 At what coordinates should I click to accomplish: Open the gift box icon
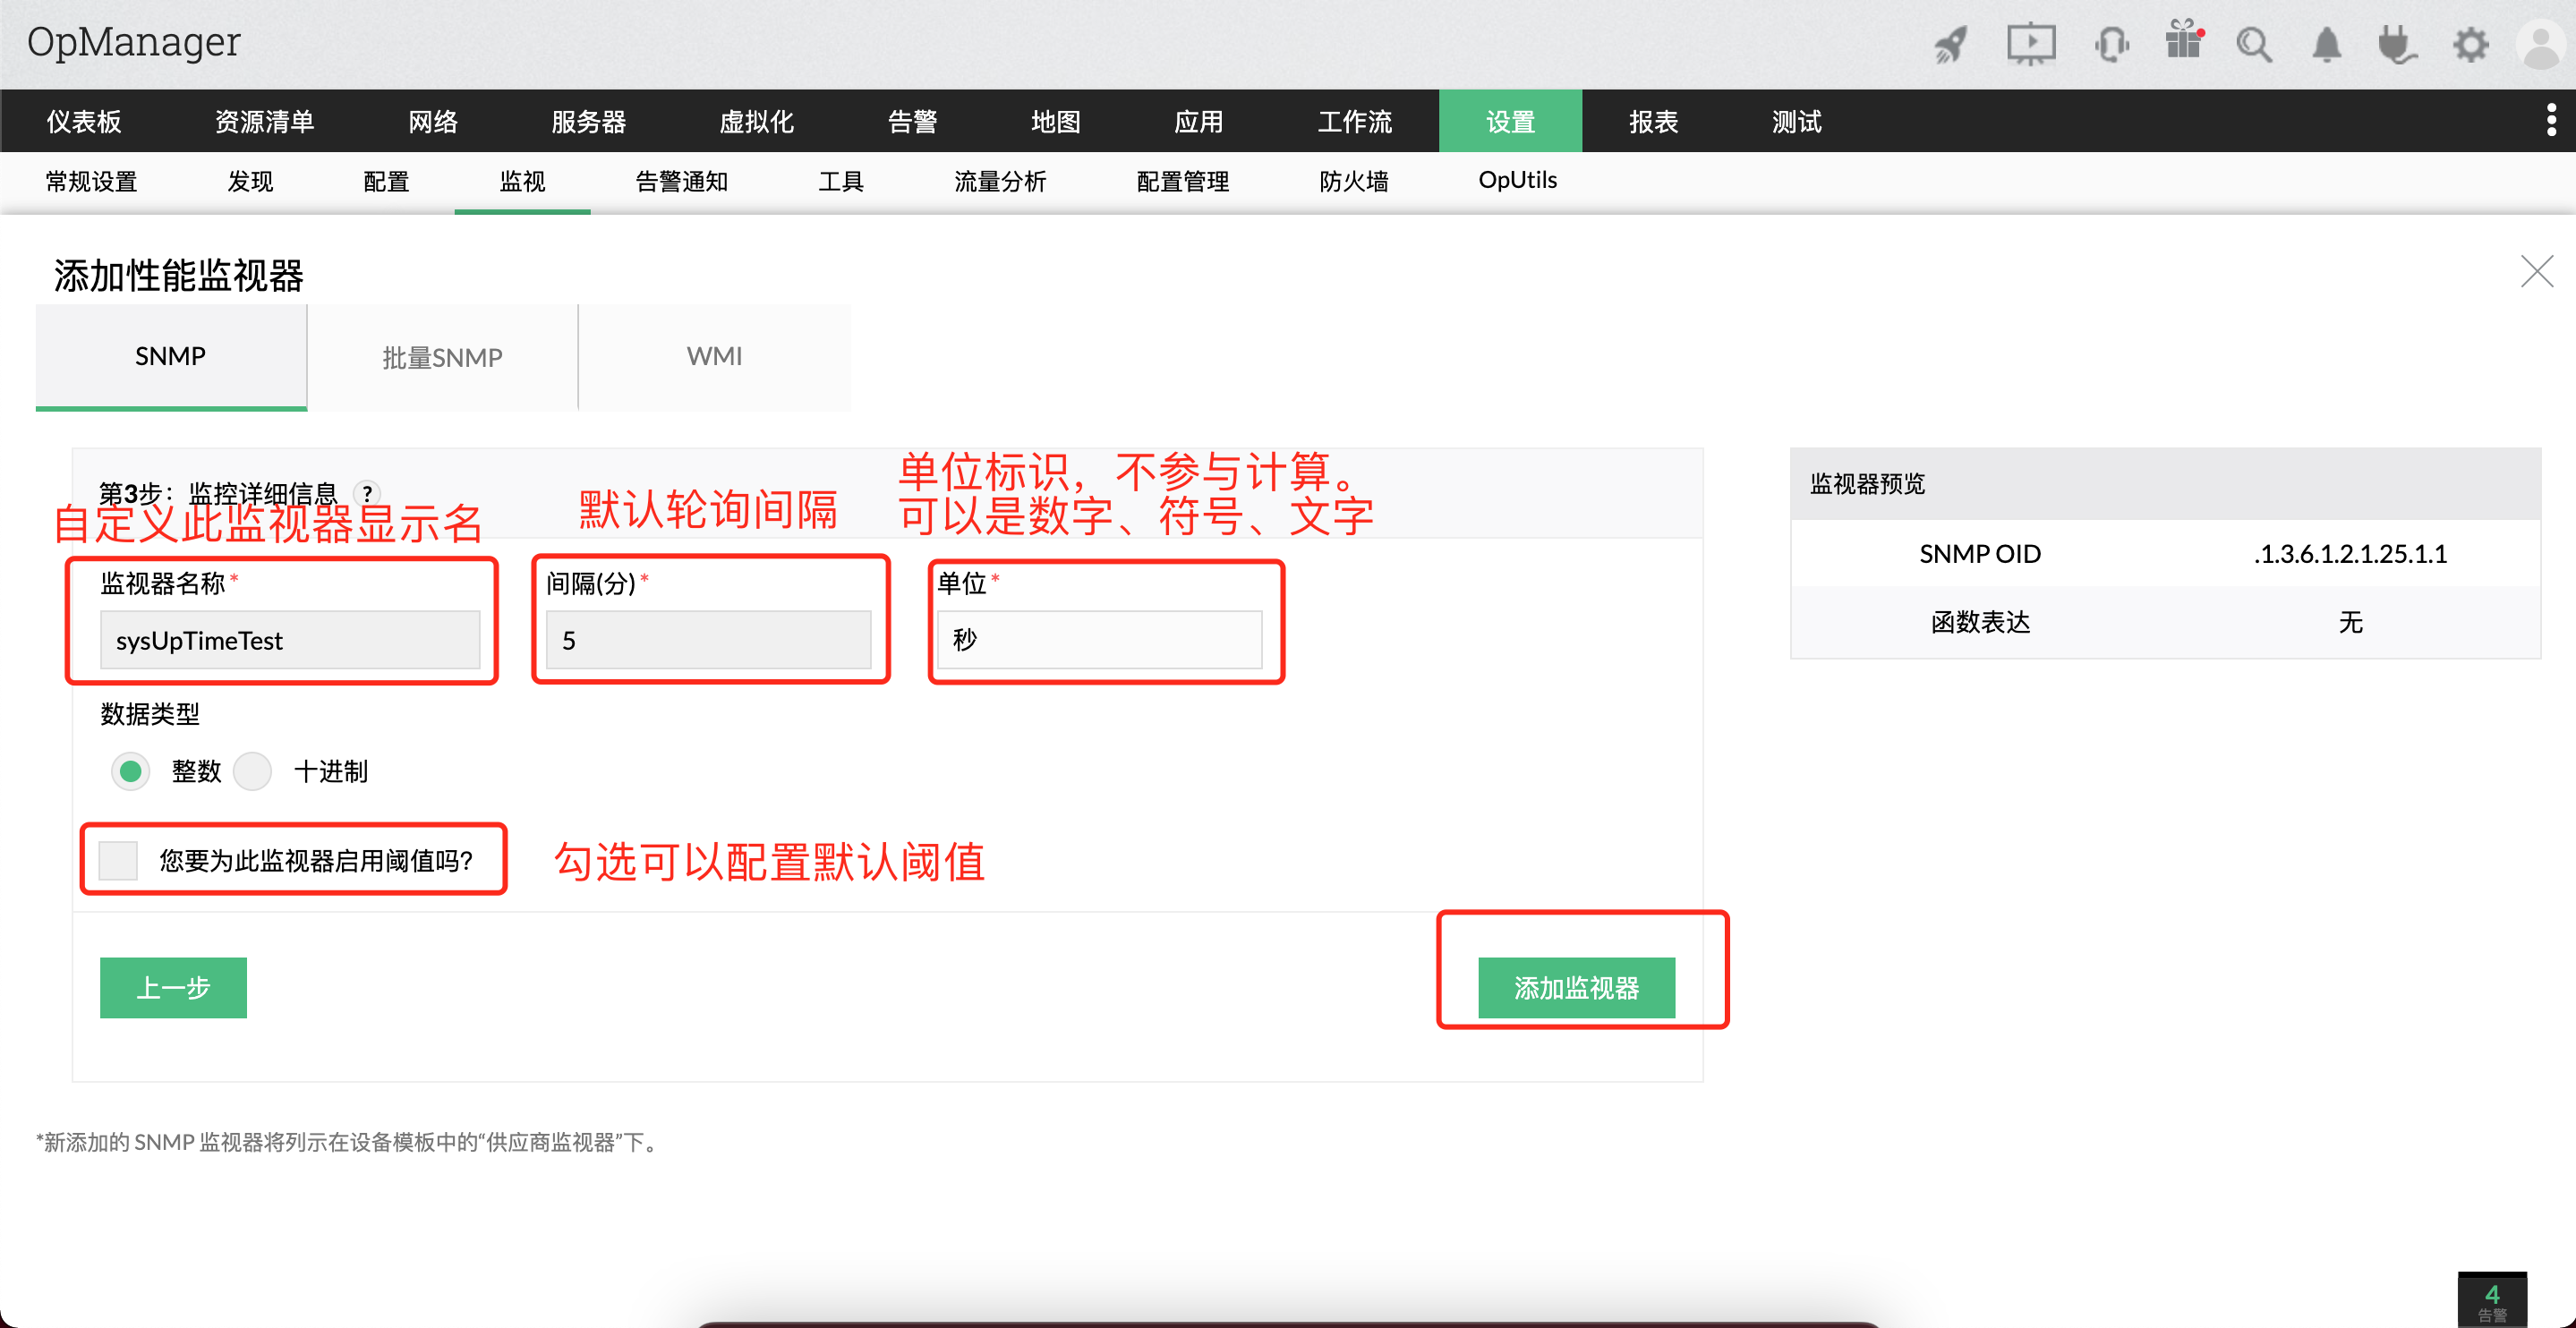pyautogui.click(x=2184, y=41)
